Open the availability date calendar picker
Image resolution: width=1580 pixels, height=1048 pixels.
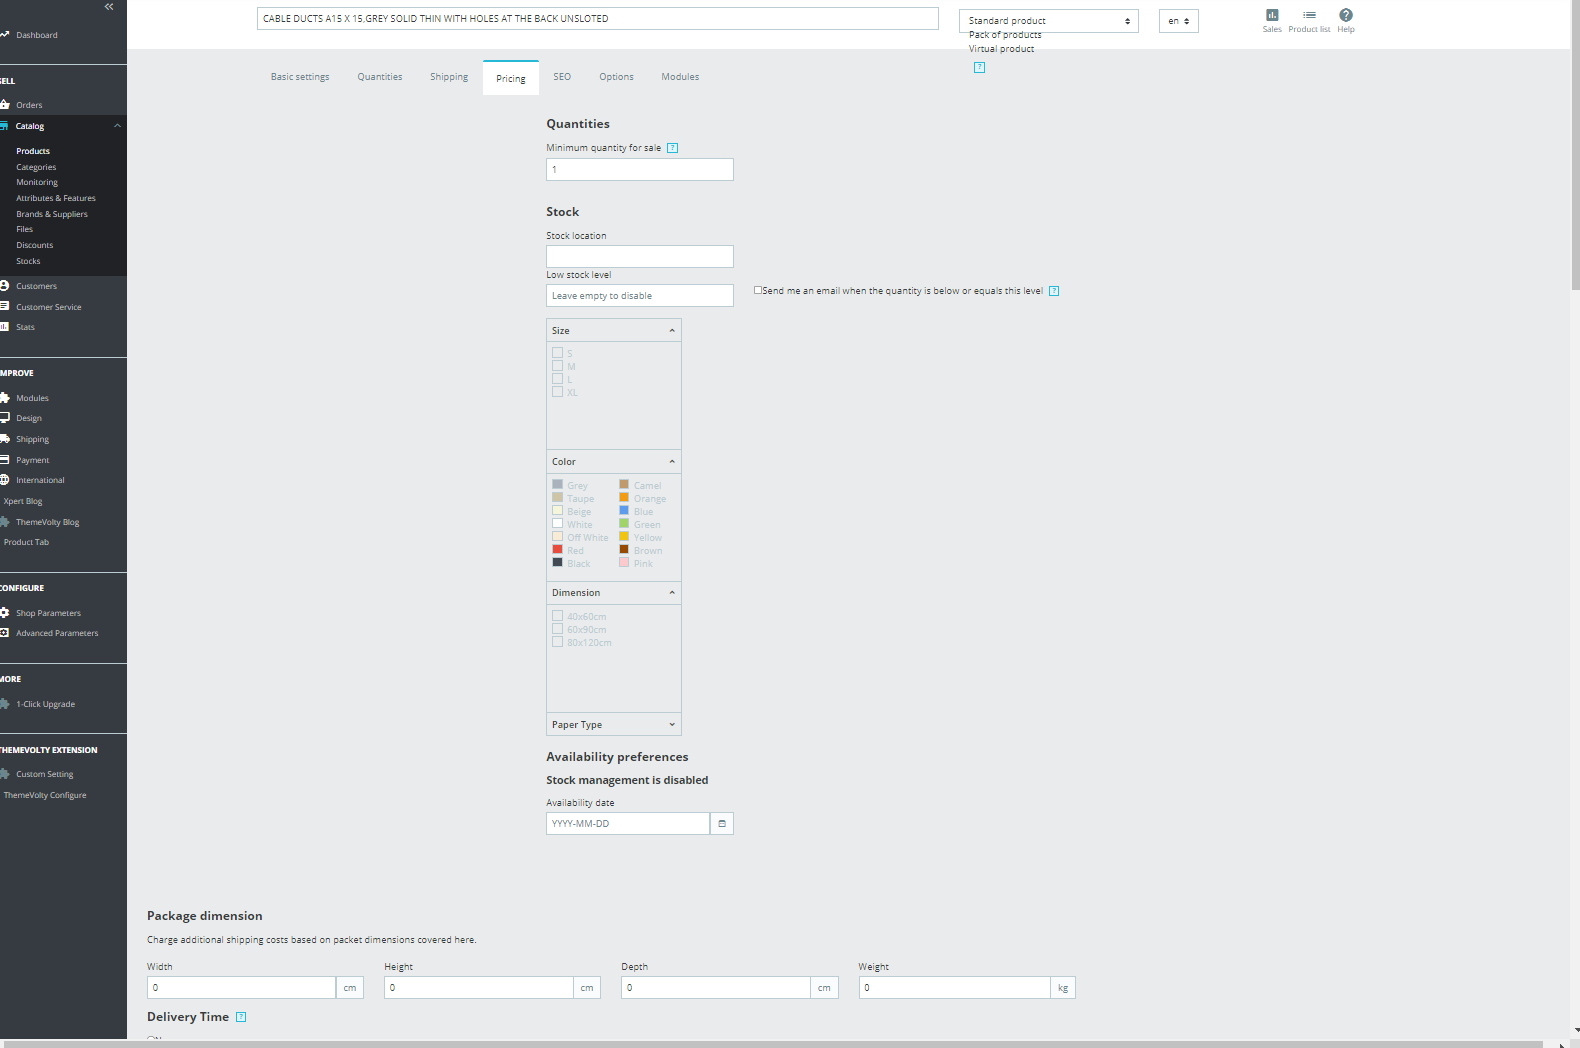[722, 824]
